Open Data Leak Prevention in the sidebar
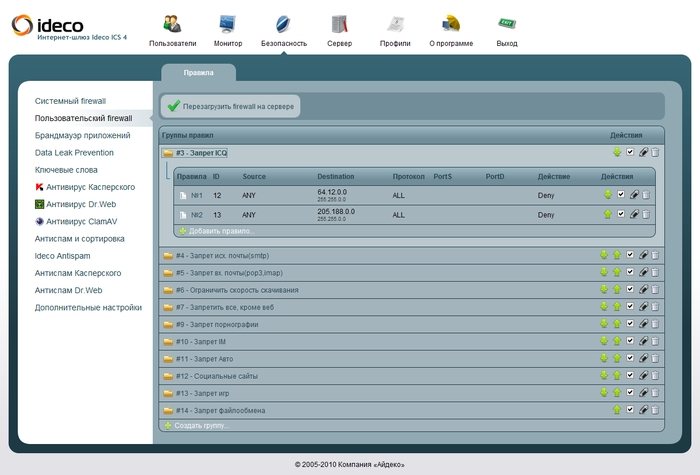This screenshot has height=475, width=700. pos(74,153)
